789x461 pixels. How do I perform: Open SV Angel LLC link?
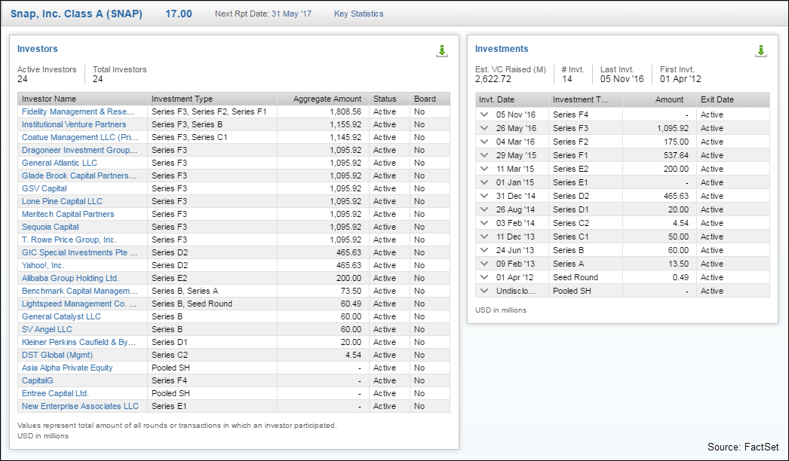pyautogui.click(x=47, y=329)
